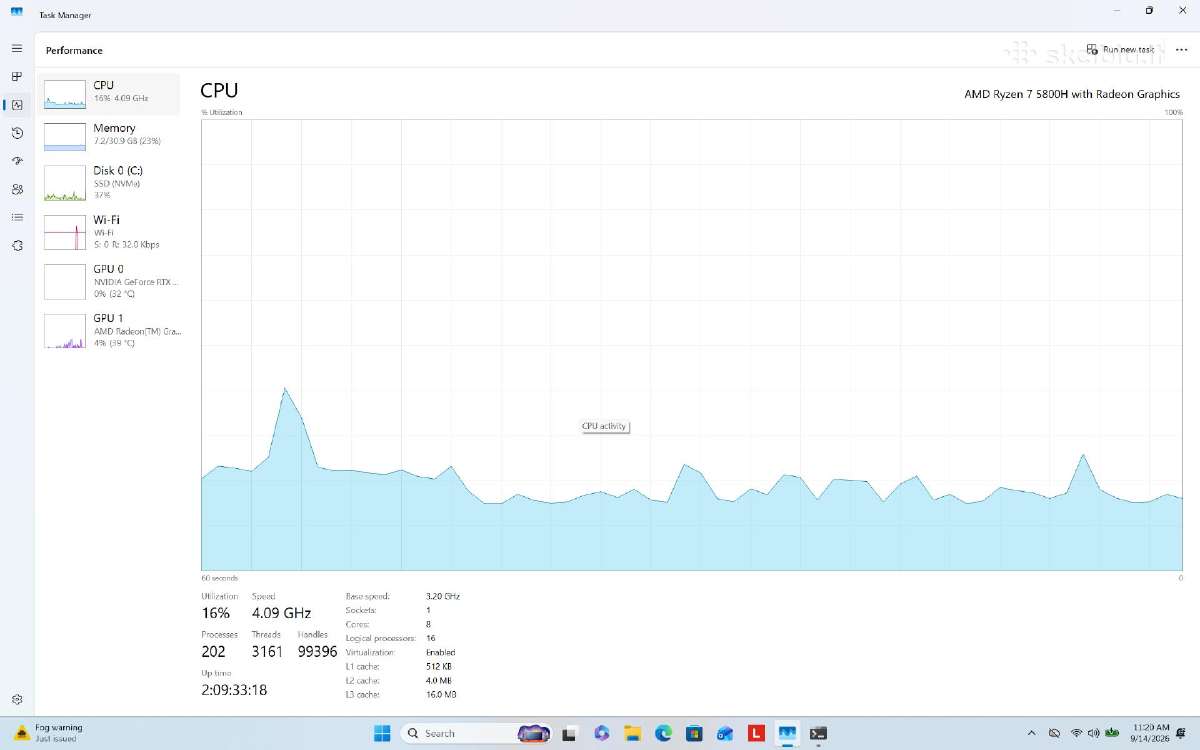Open Task View from the taskbar
Viewport: 1200px width, 750px height.
coord(570,733)
